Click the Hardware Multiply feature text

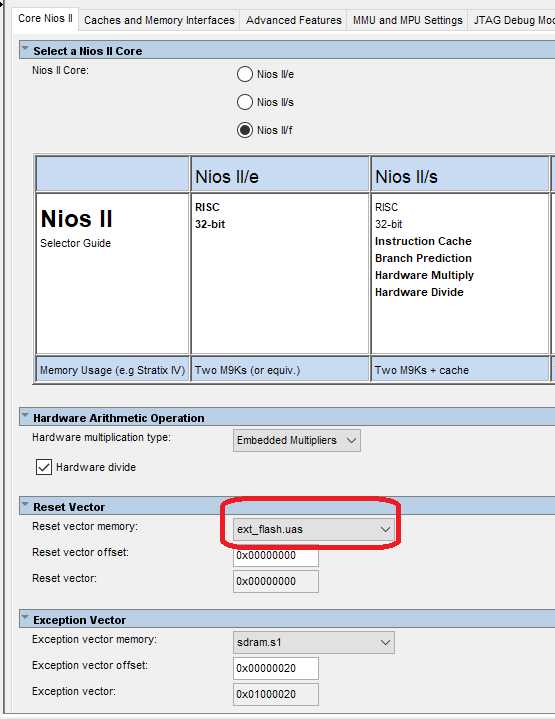coord(424,275)
